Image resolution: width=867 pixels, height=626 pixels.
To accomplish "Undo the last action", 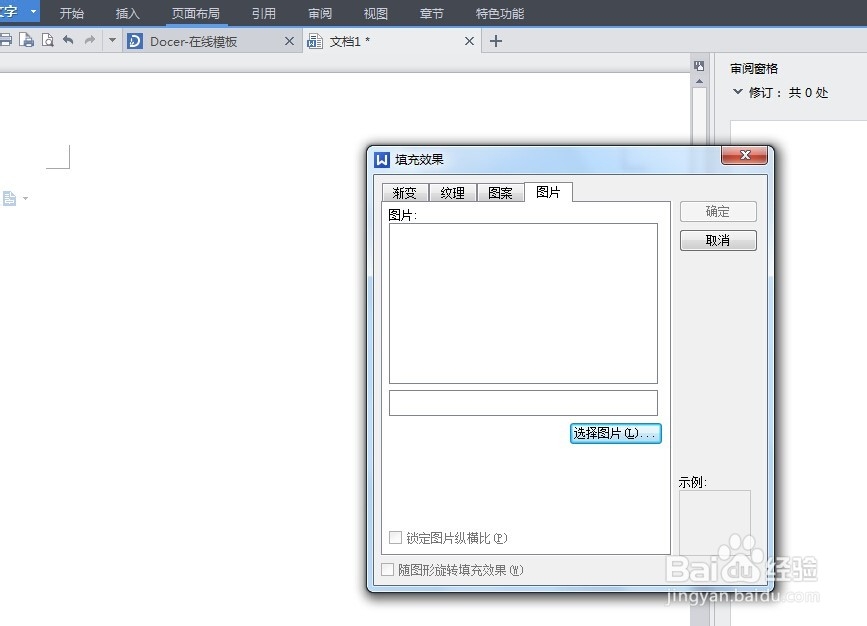I will click(x=68, y=40).
